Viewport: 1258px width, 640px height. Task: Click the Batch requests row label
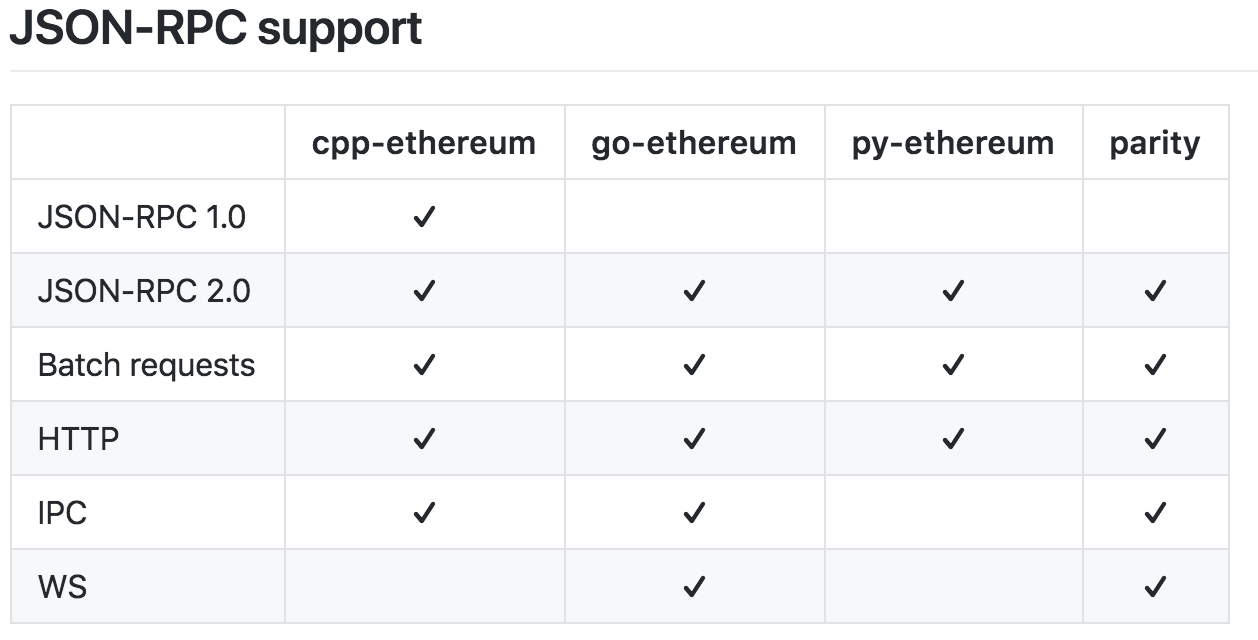tap(147, 365)
